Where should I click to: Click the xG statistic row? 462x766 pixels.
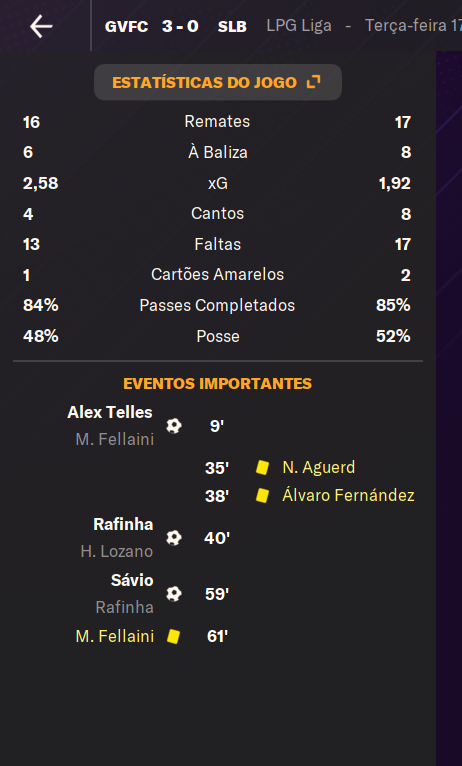[x=217, y=183]
